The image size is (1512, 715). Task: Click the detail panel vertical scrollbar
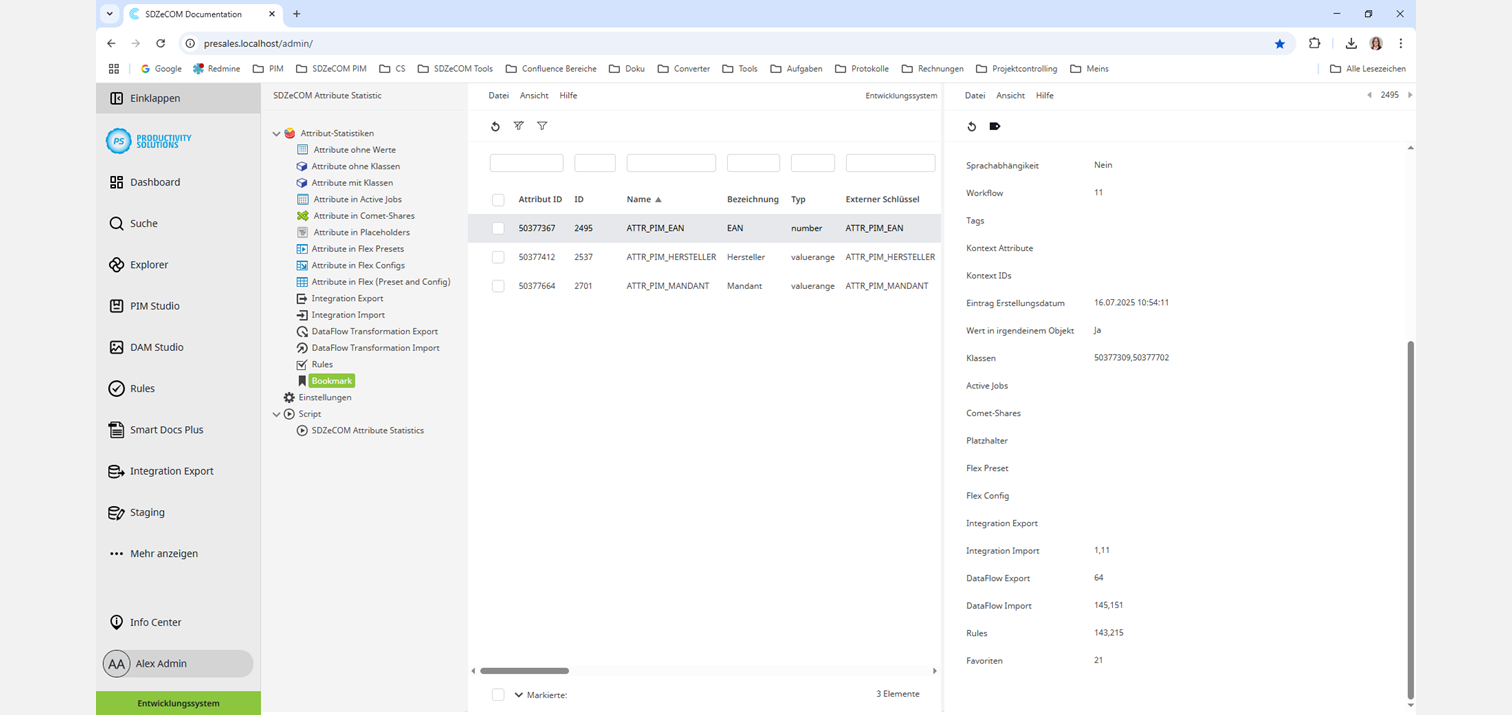pyautogui.click(x=1411, y=520)
